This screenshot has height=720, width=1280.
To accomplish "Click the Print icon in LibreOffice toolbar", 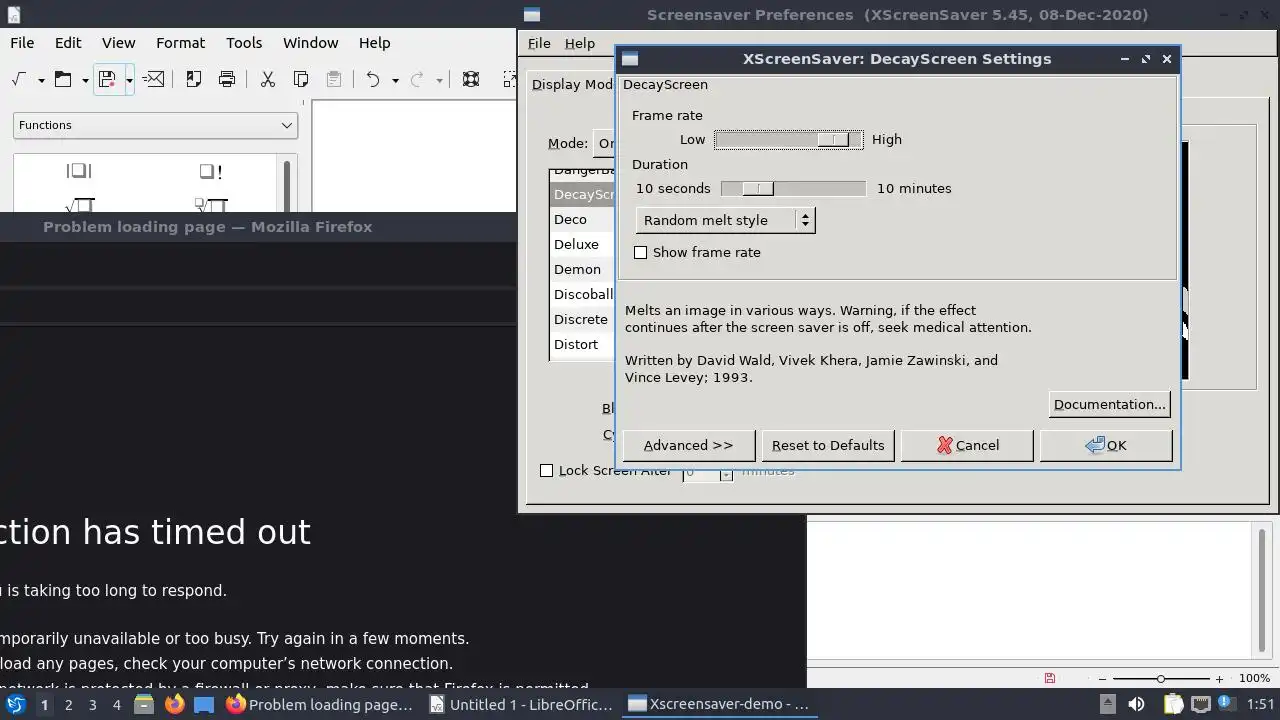I will click(x=227, y=79).
